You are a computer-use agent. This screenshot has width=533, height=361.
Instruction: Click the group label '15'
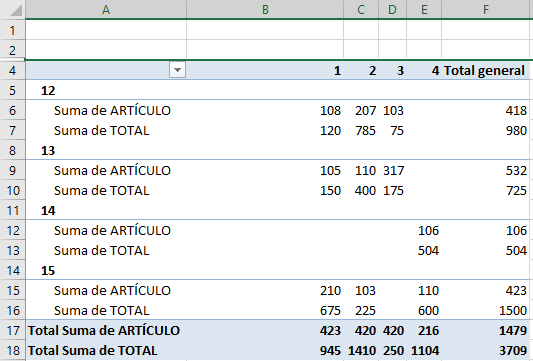pyautogui.click(x=48, y=271)
